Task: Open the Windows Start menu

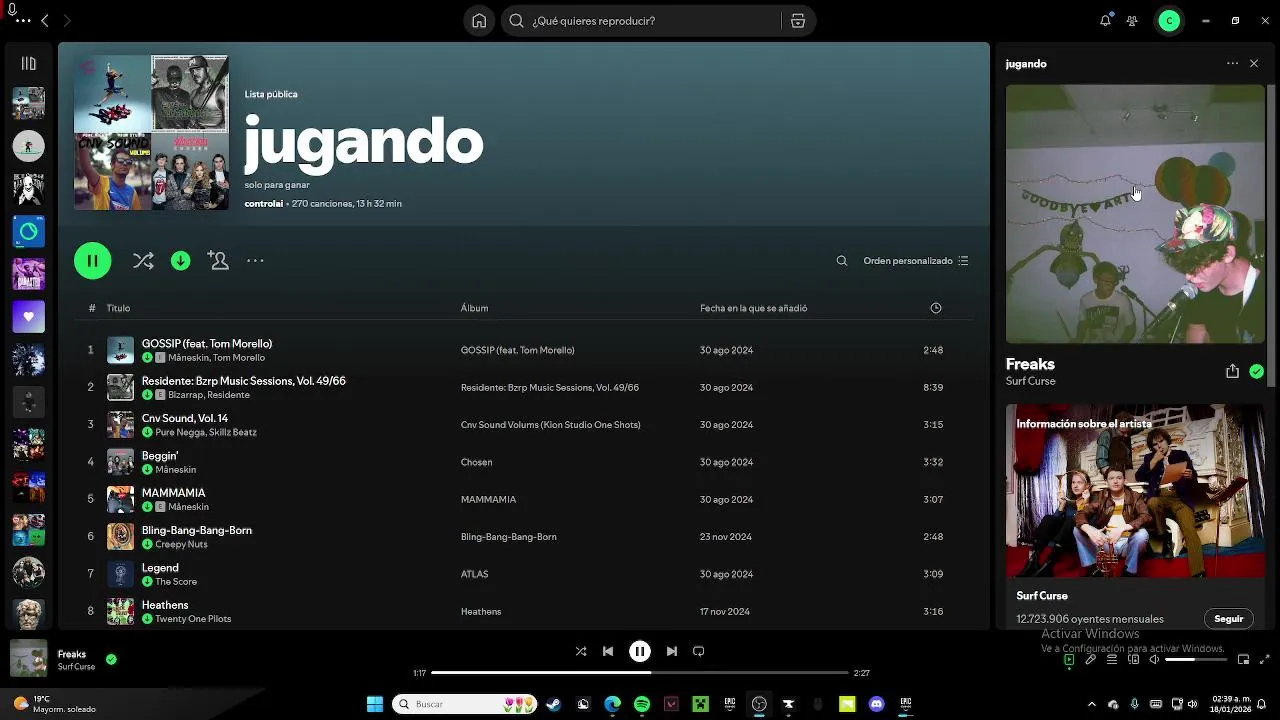Action: (375, 704)
